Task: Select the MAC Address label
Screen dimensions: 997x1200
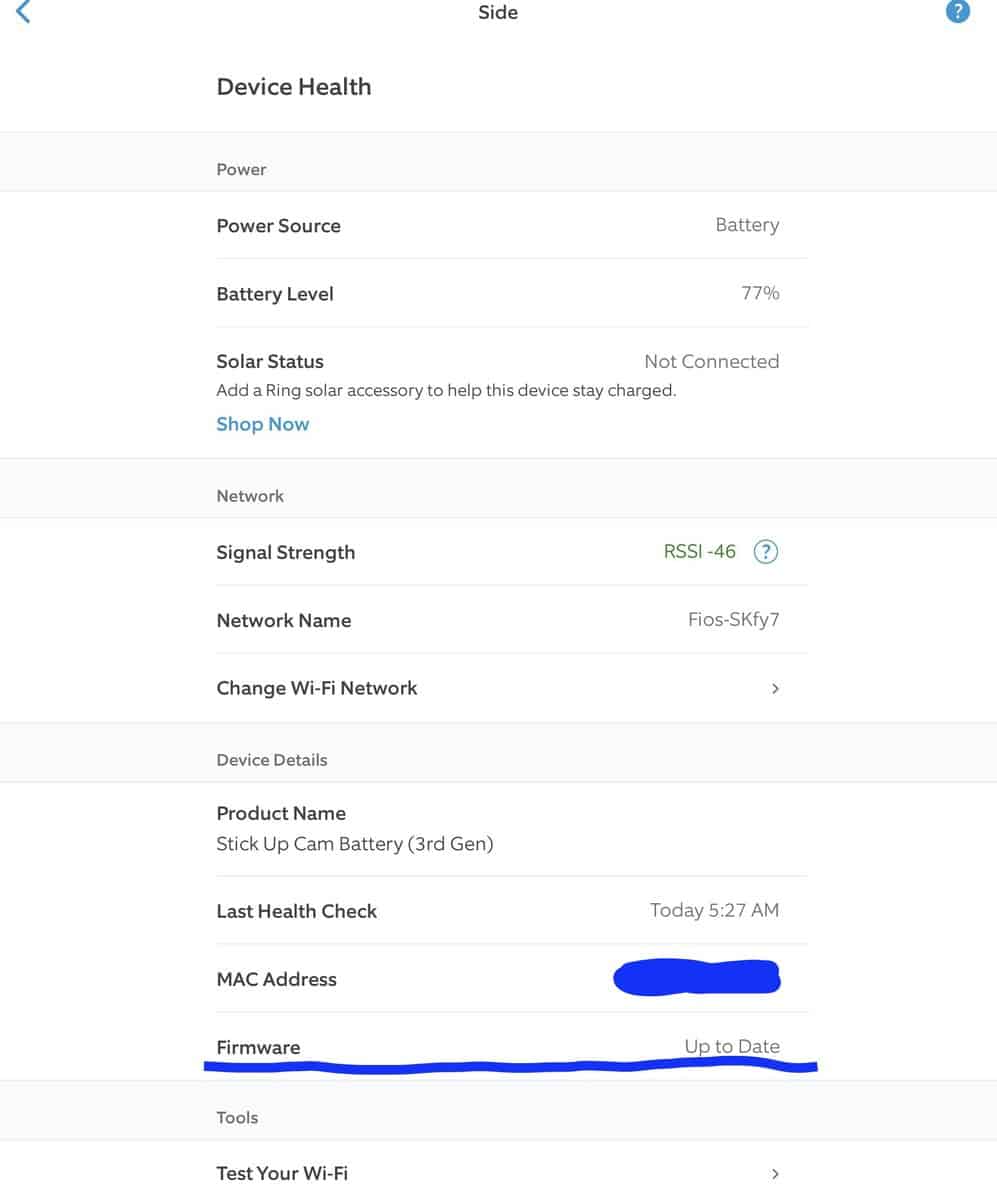Action: [277, 979]
